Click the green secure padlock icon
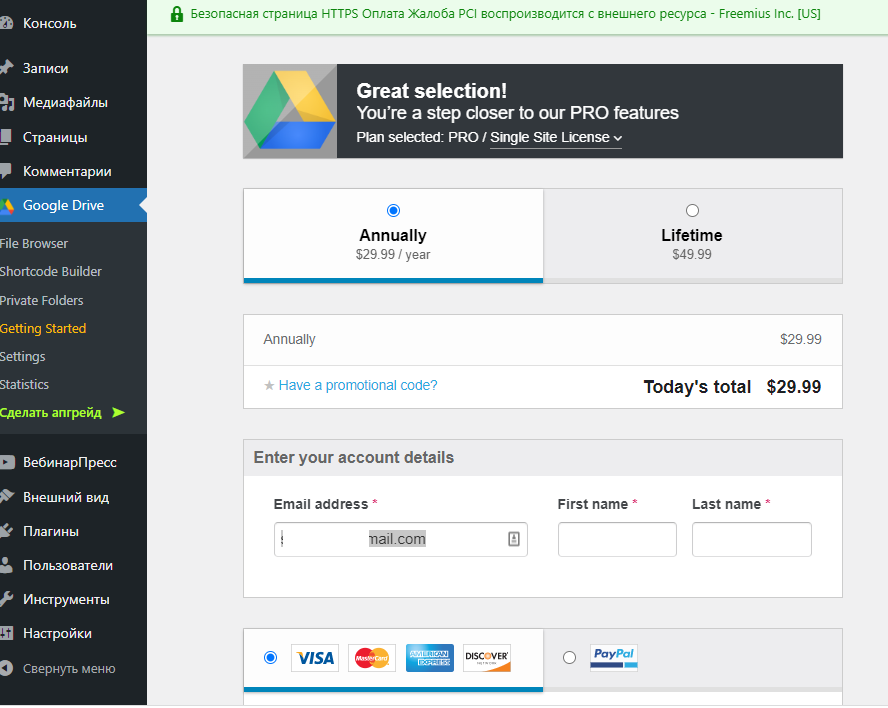Image resolution: width=888 pixels, height=708 pixels. click(x=177, y=14)
